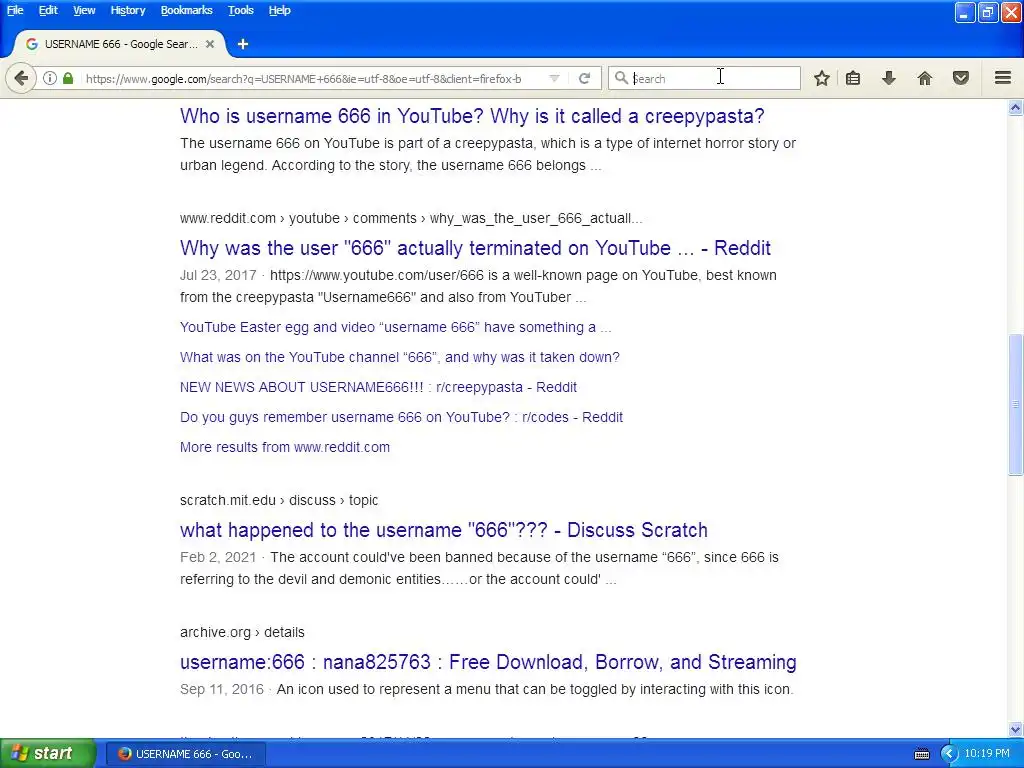The width and height of the screenshot is (1024, 768).
Task: Open 'YouTube Easter egg and video' sublink
Action: pos(396,327)
